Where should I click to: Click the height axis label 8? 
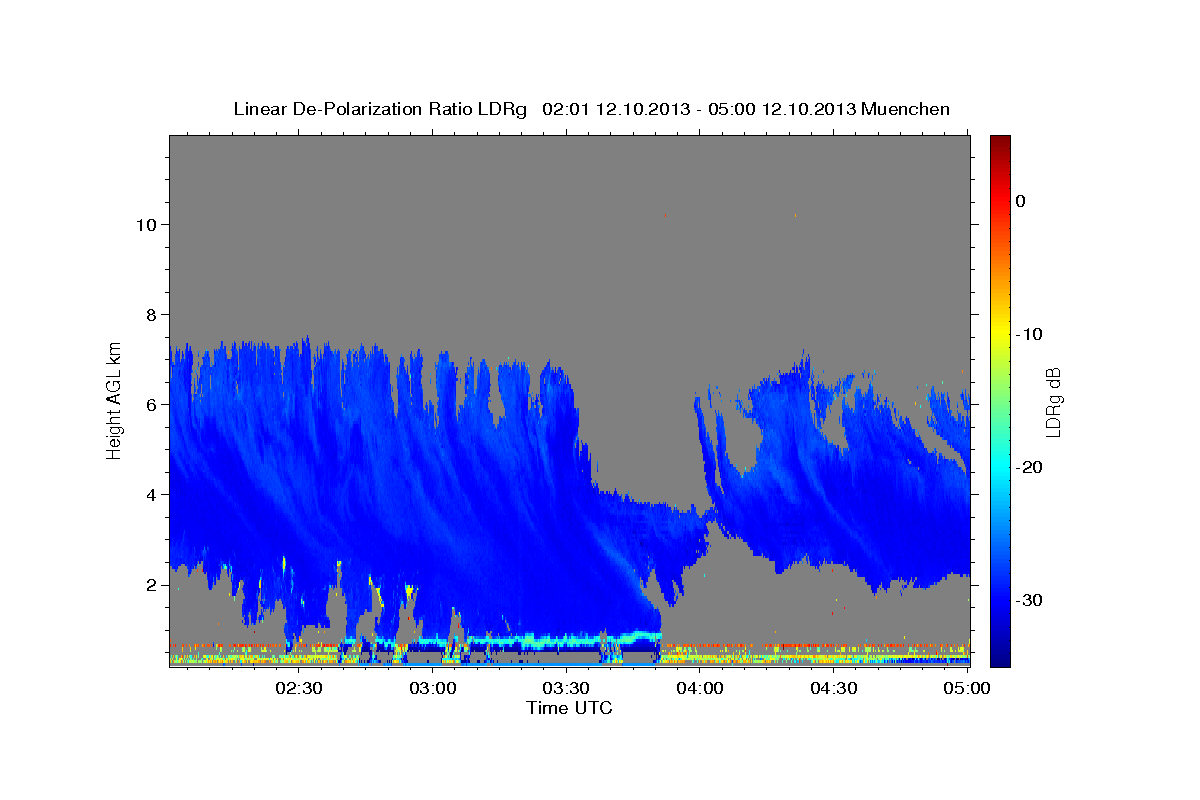click(x=149, y=314)
